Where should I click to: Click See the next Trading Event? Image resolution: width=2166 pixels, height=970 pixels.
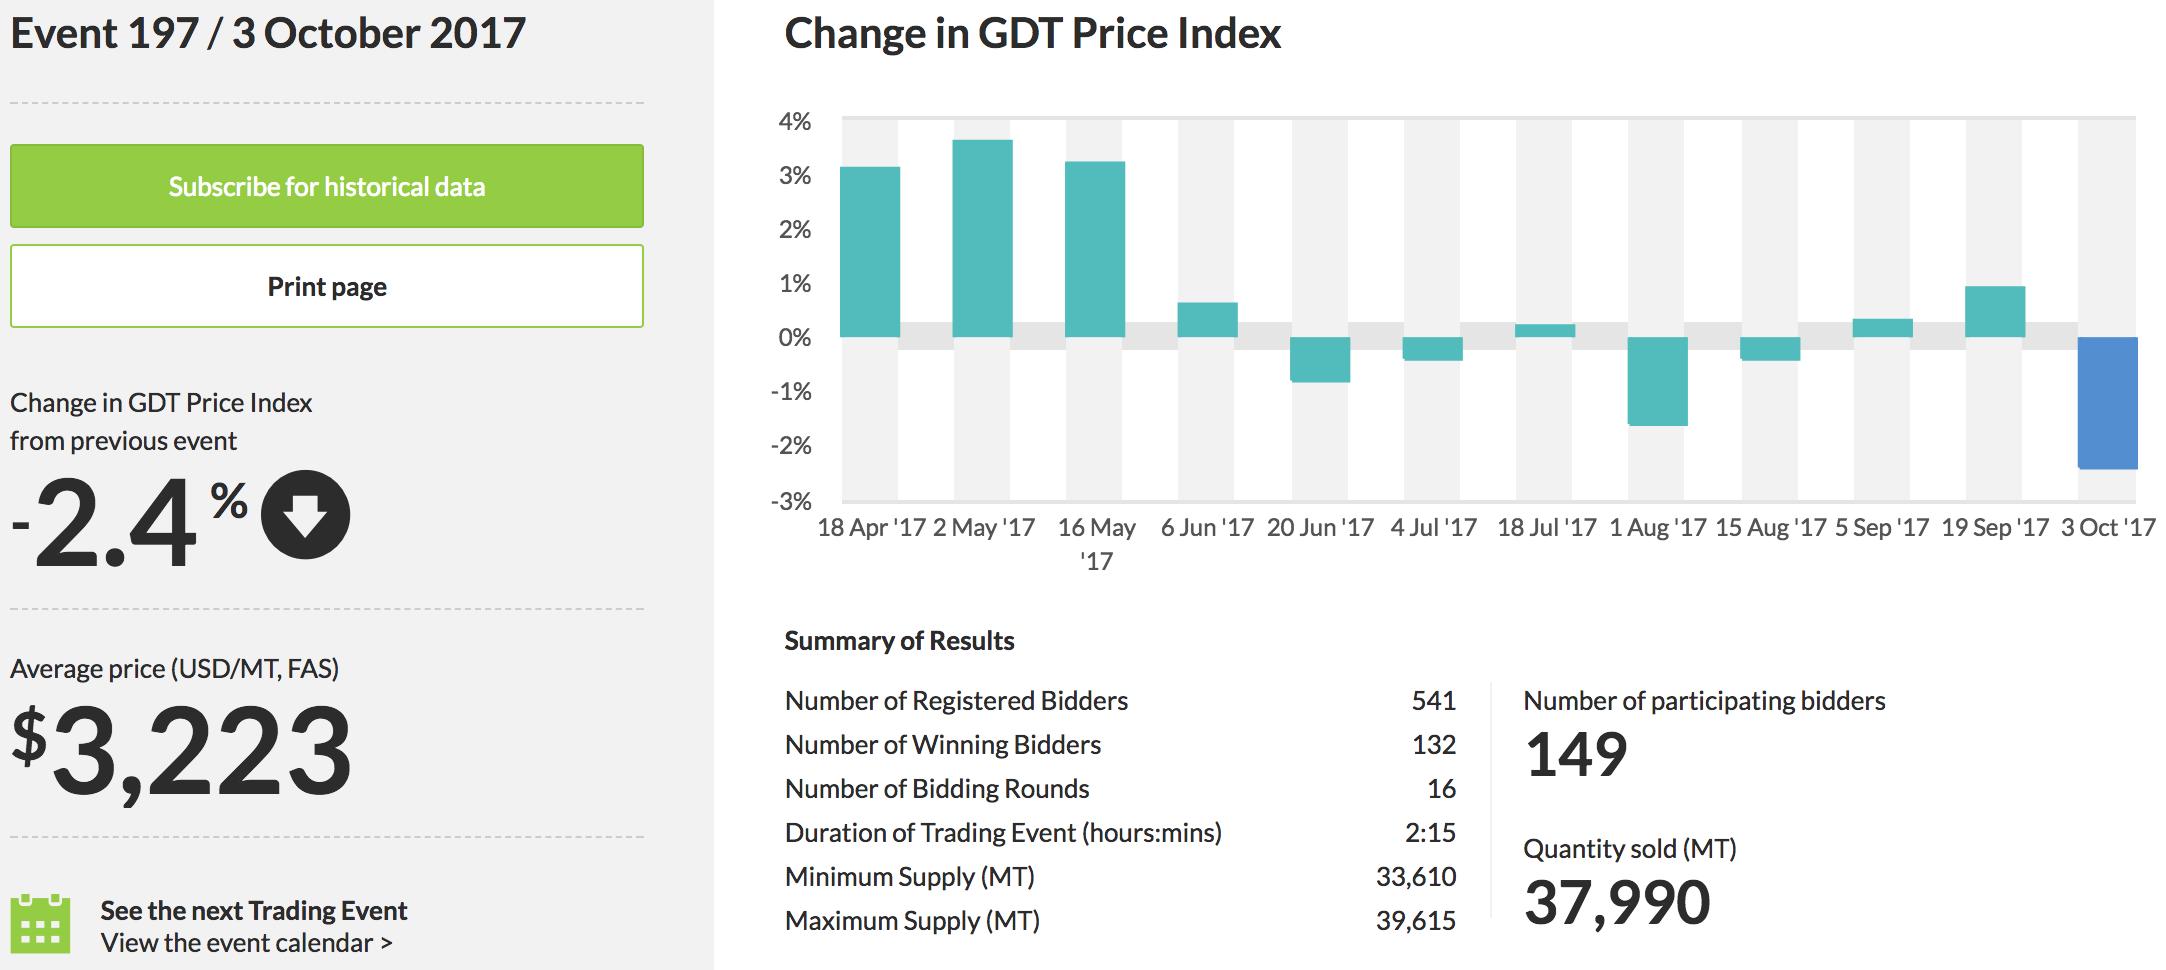tap(253, 910)
